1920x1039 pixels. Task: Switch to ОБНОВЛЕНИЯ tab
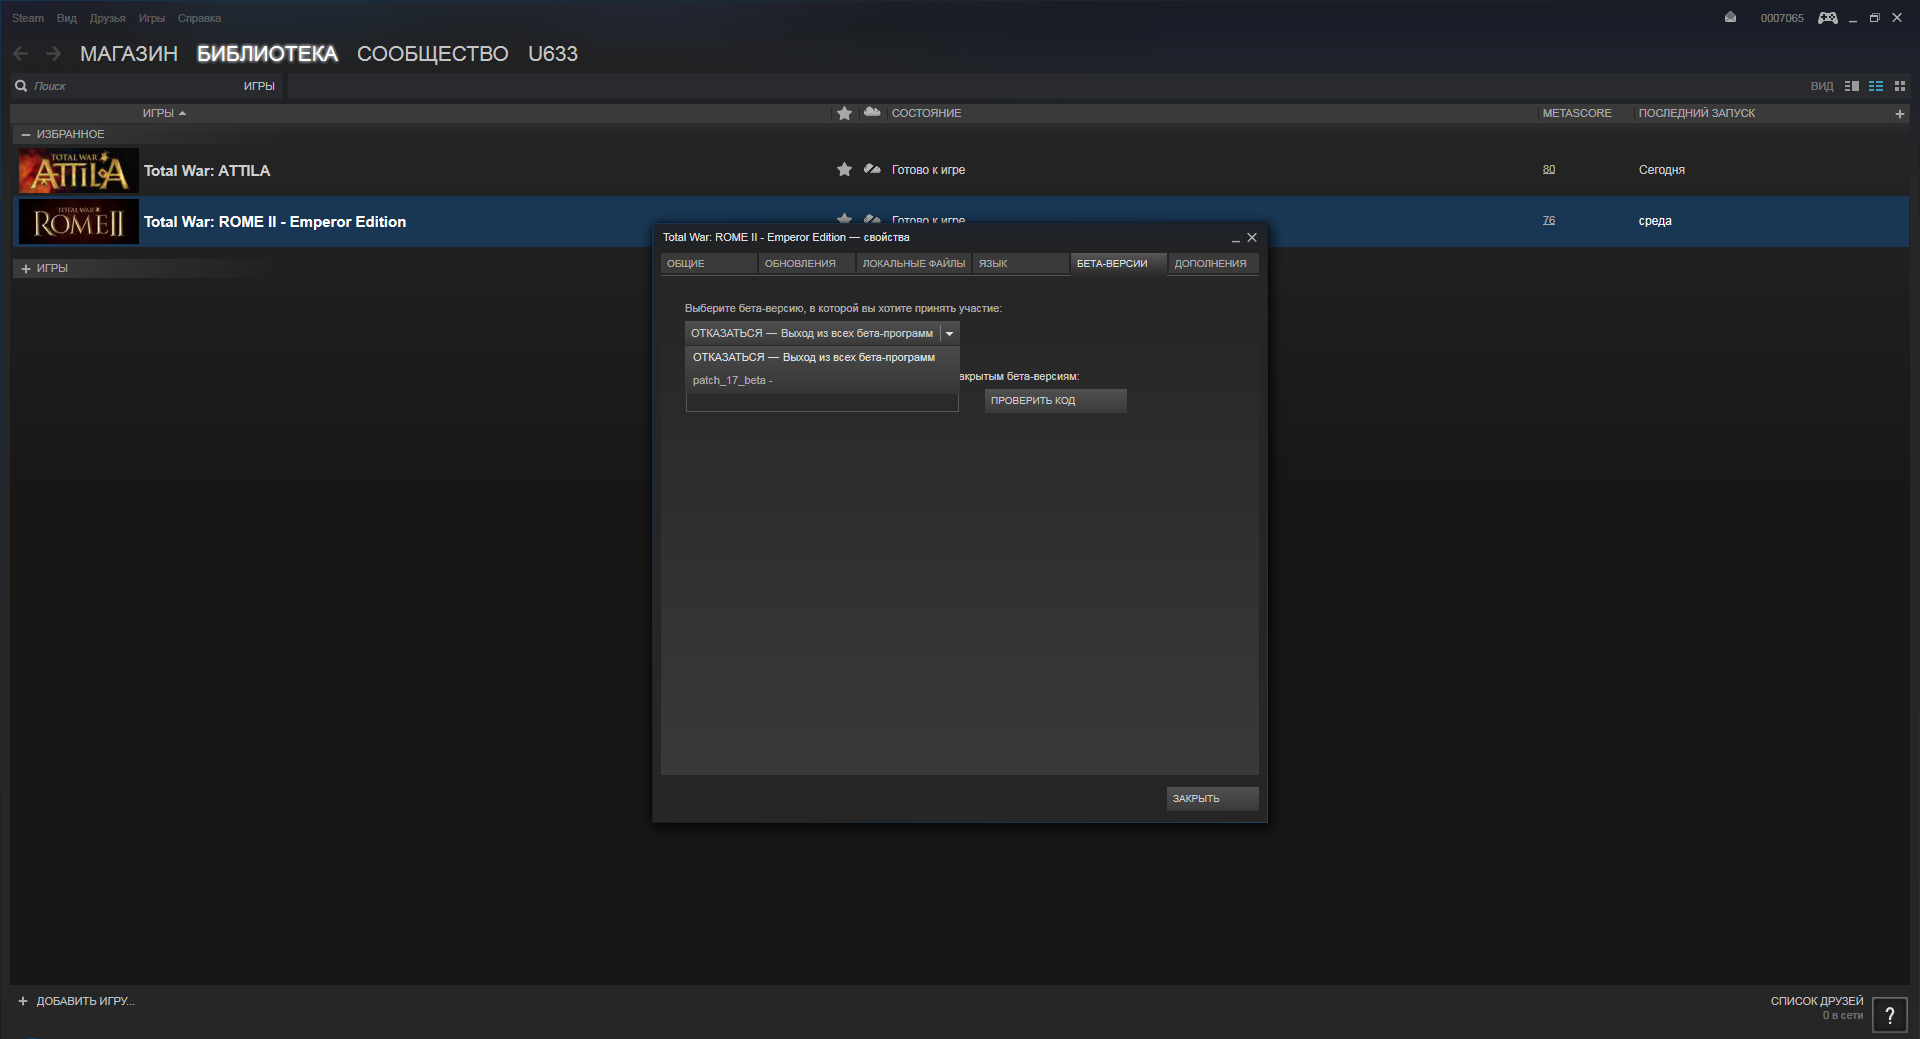[x=807, y=264]
